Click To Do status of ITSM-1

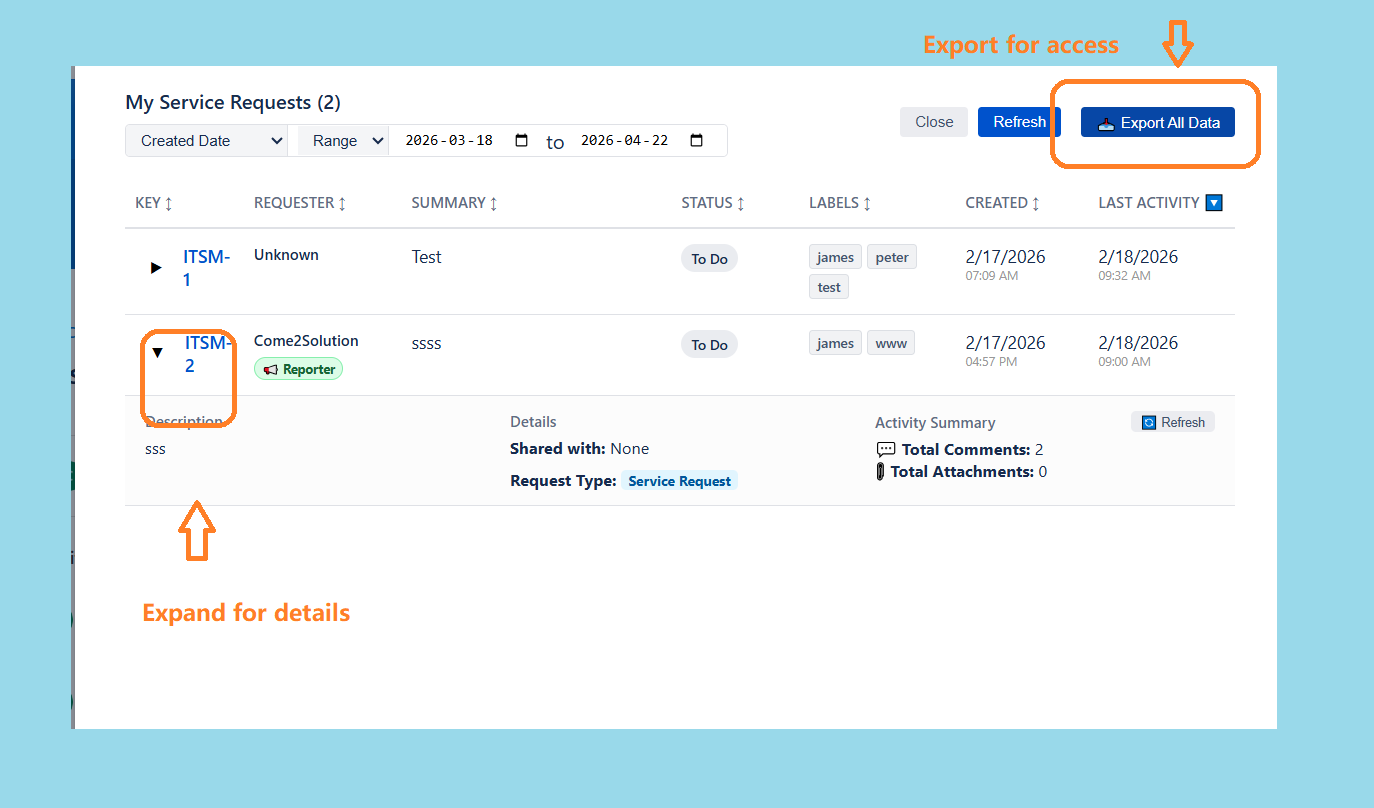[x=710, y=259]
